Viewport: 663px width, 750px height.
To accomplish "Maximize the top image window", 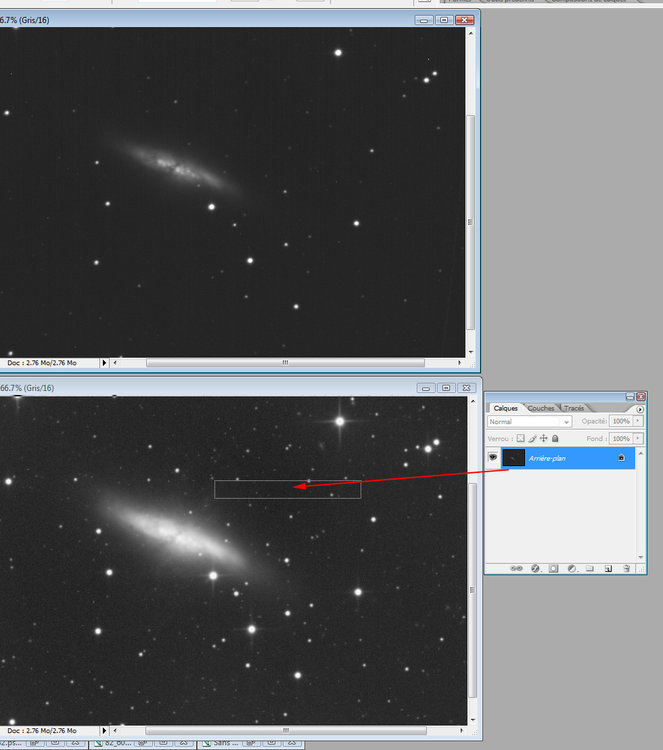I will click(444, 20).
